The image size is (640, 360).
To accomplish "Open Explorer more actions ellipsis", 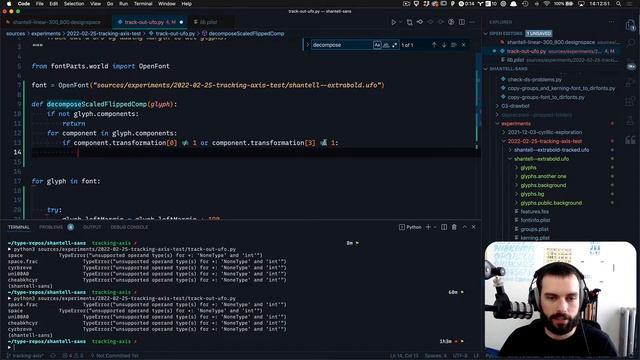I will [x=611, y=22].
